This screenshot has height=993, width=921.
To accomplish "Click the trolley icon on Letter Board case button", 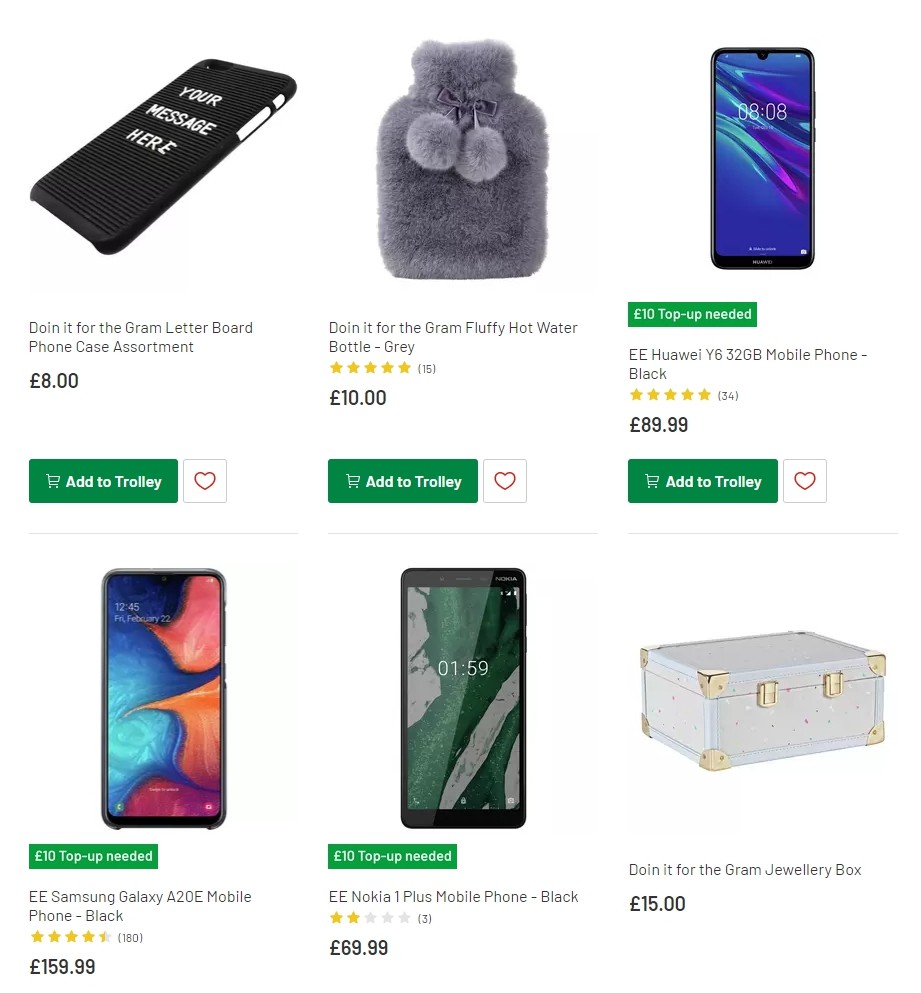I will [52, 481].
